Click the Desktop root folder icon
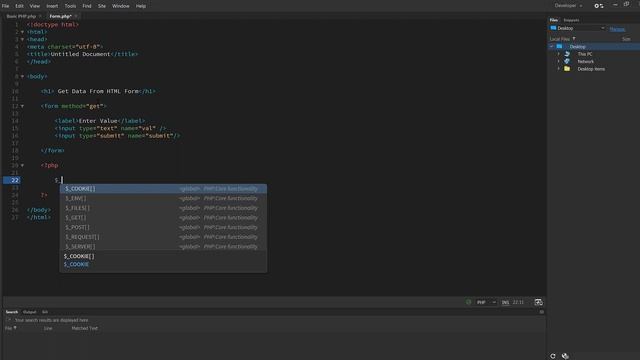 click(559, 47)
